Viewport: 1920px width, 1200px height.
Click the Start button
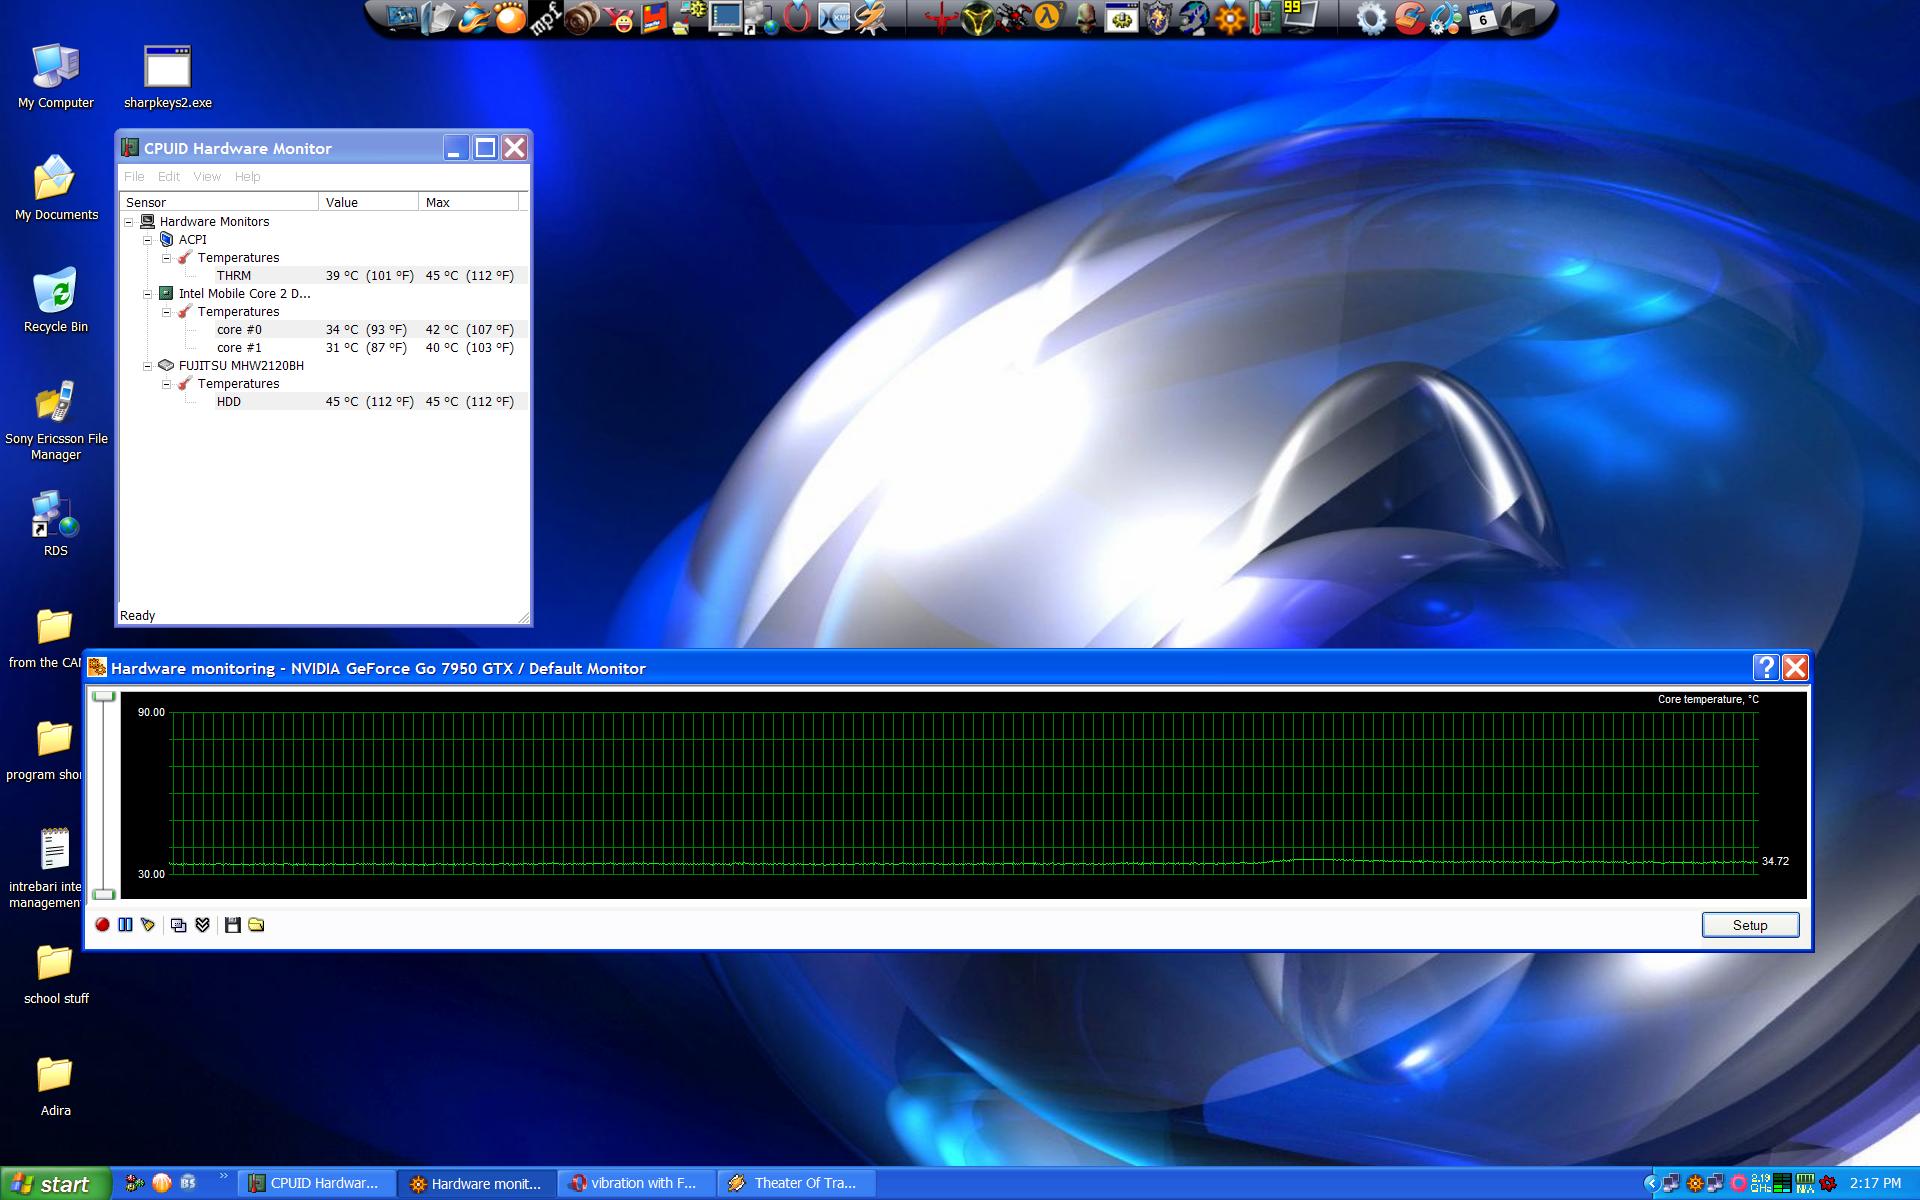[x=53, y=1184]
